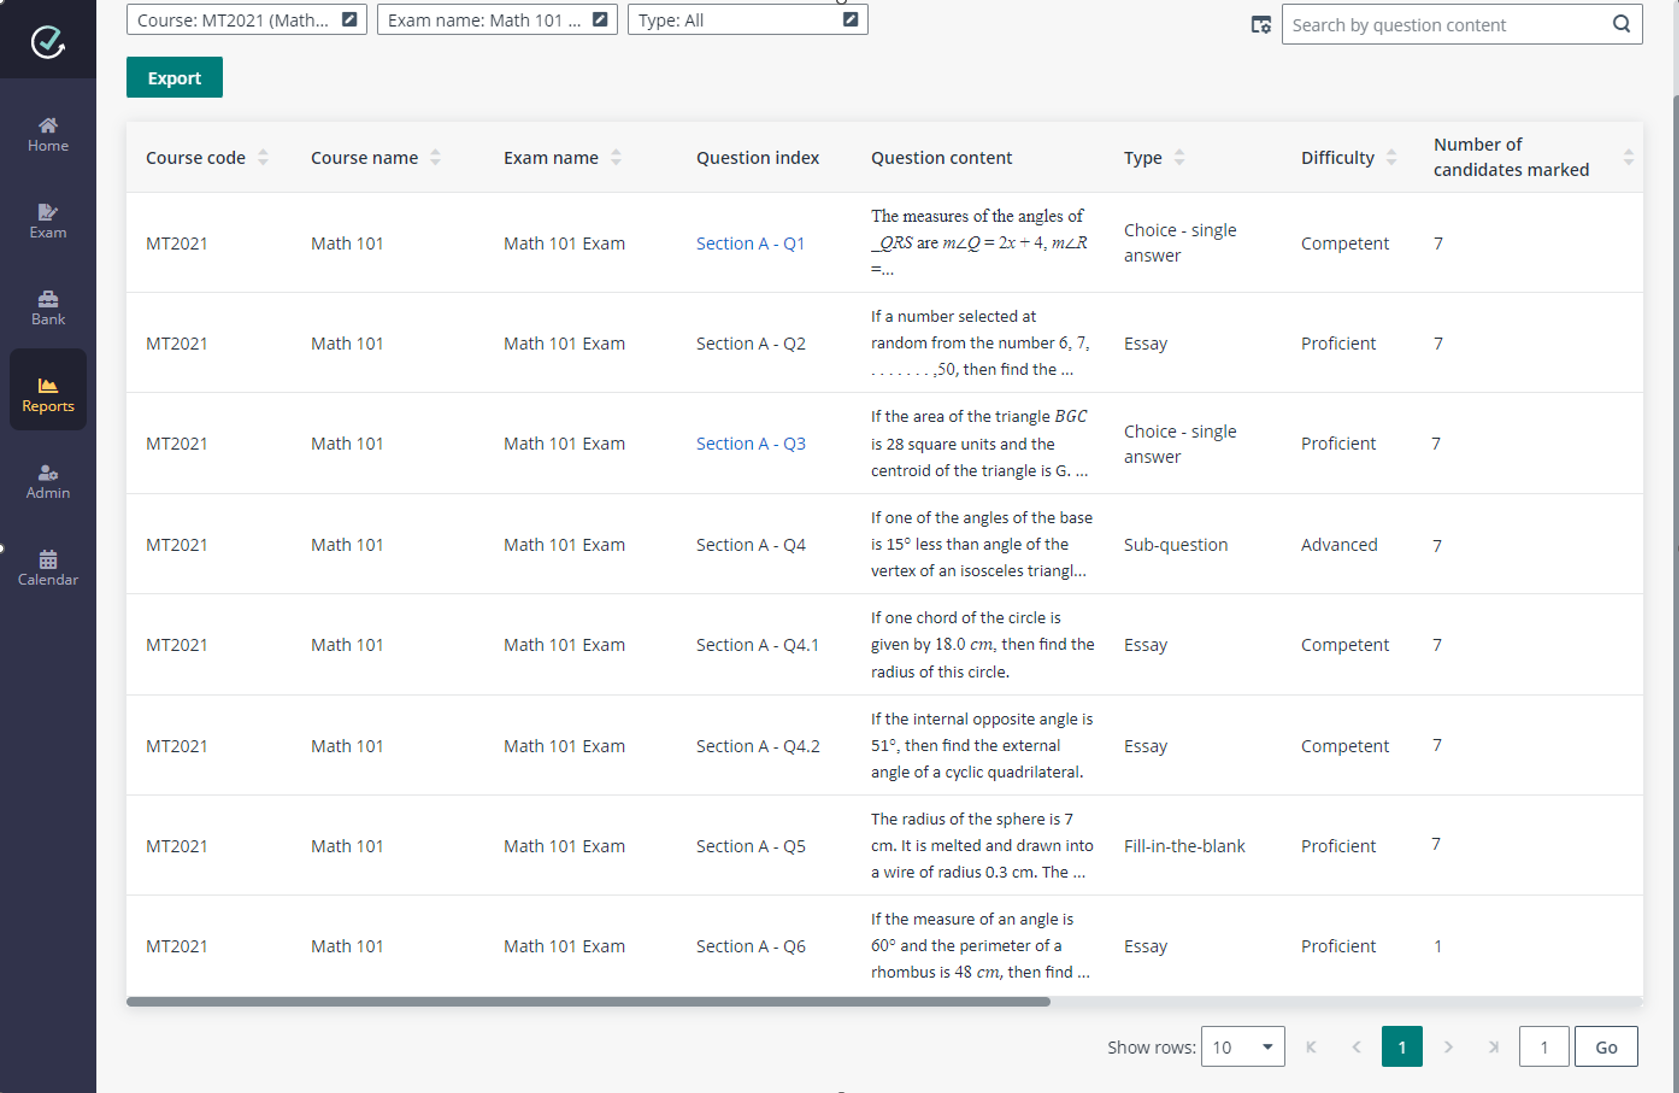Click the sphere radius question content
This screenshot has height=1093, width=1679.
(x=982, y=845)
